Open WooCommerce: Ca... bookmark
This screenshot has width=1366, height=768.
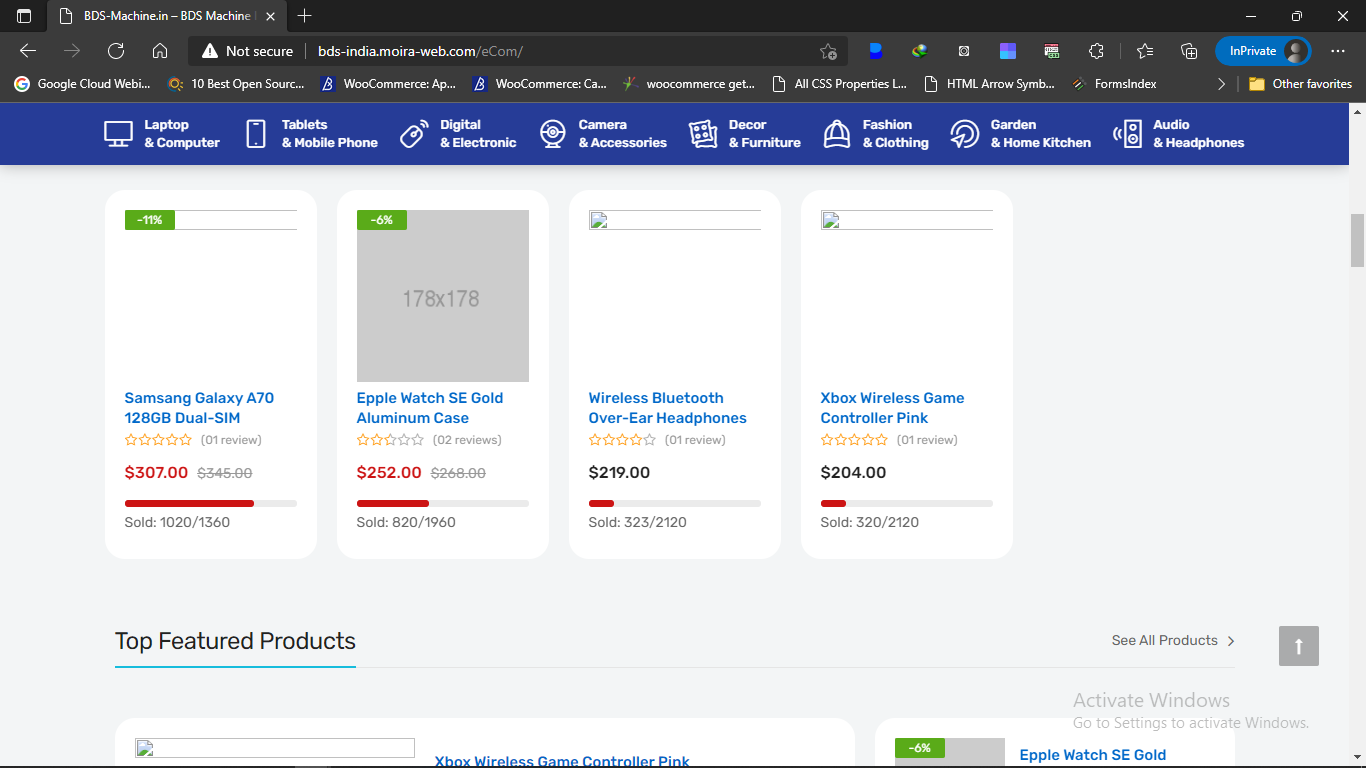tap(540, 84)
